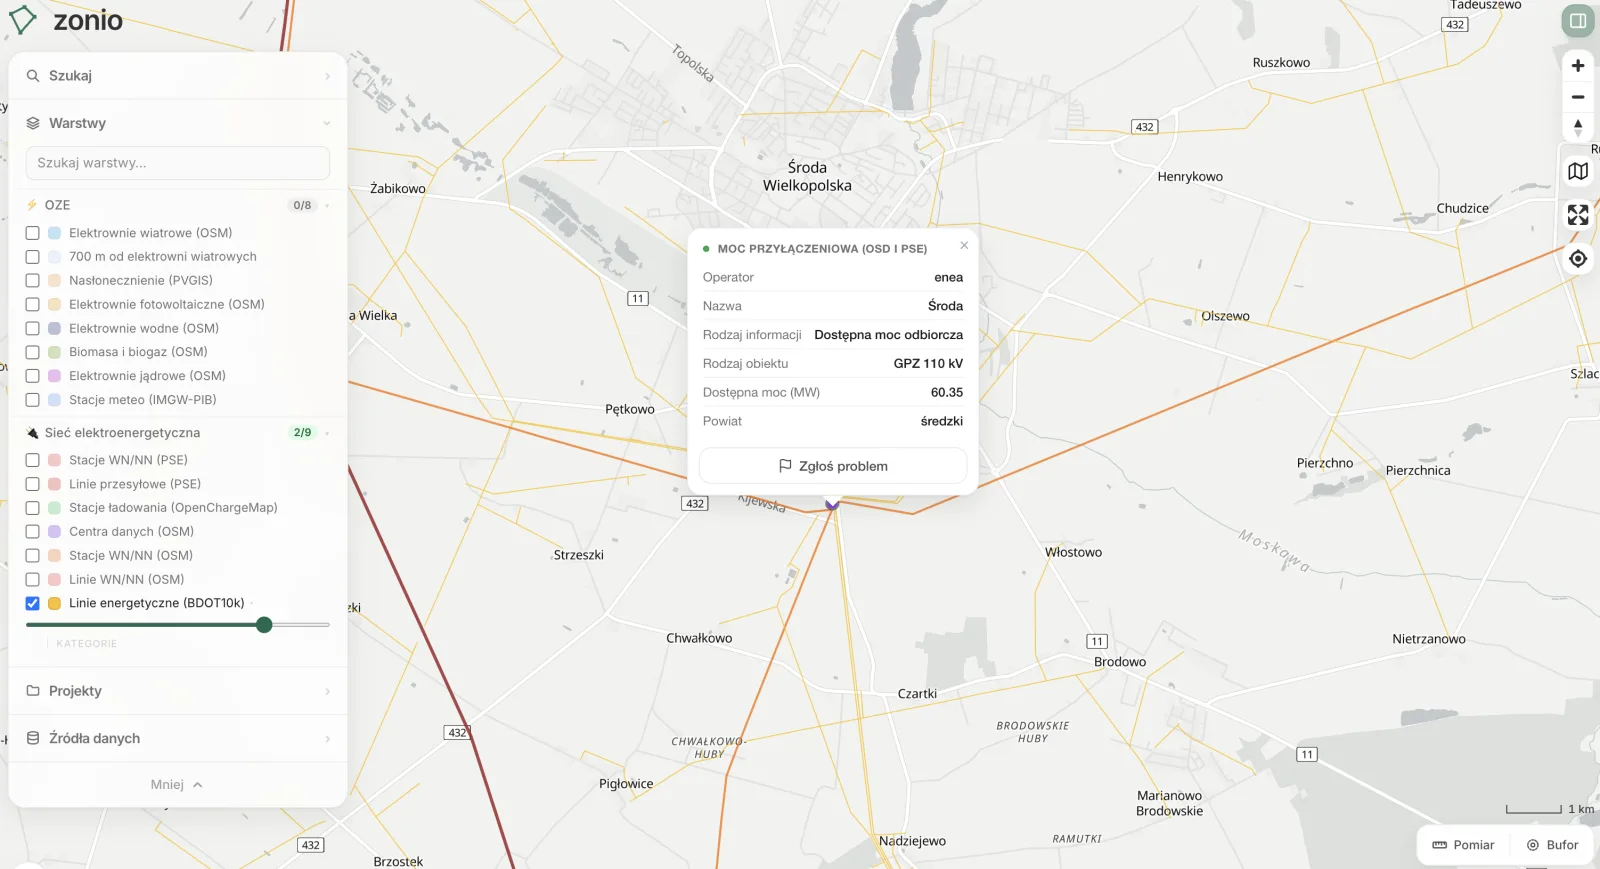Close the Moc przyłączeniowa popup
This screenshot has width=1600, height=869.
[964, 245]
